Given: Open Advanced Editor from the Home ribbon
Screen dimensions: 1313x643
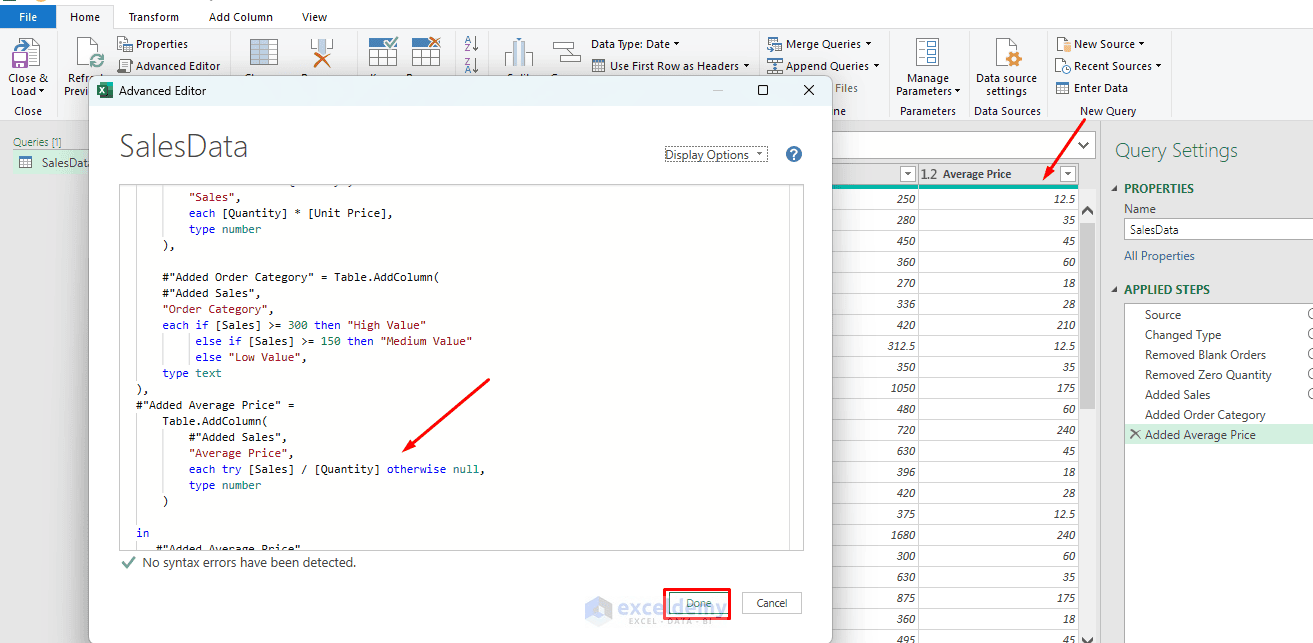Looking at the screenshot, I should pyautogui.click(x=170, y=66).
